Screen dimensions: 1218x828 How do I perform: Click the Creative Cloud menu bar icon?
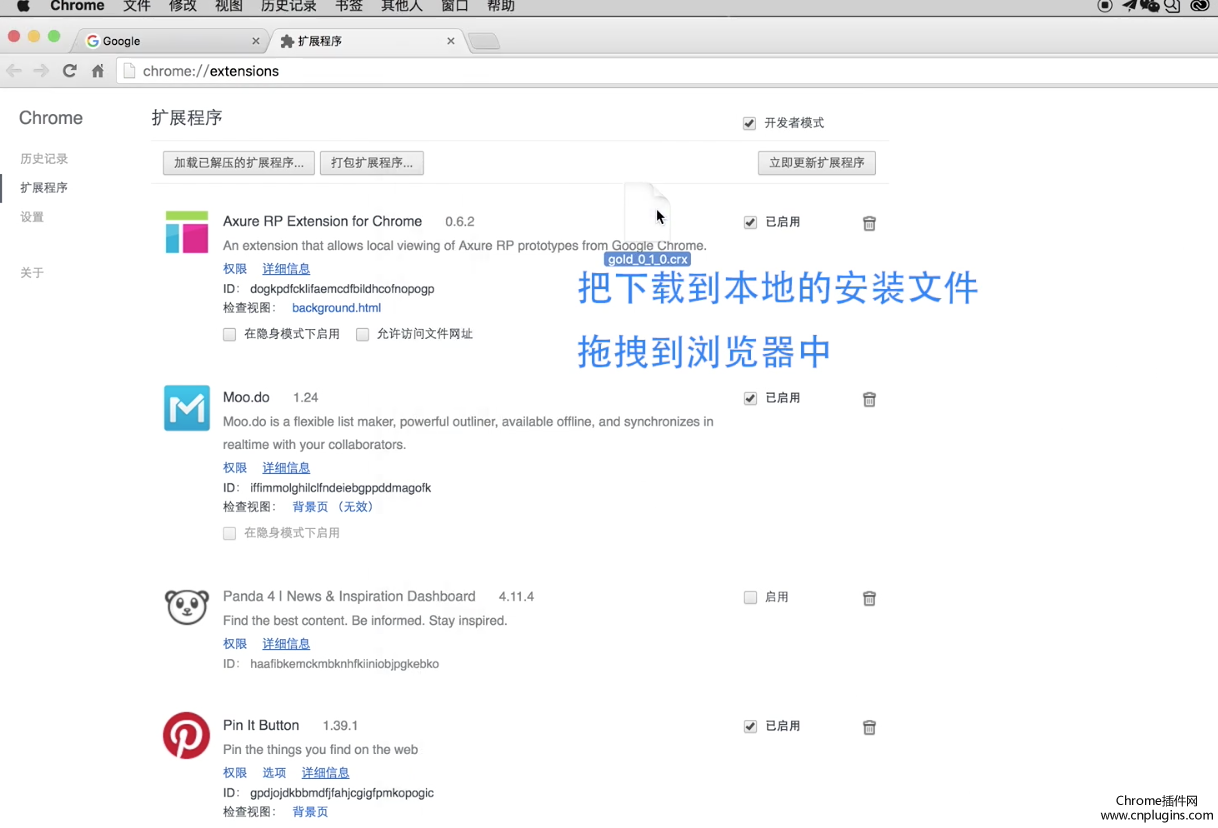pos(1200,6)
